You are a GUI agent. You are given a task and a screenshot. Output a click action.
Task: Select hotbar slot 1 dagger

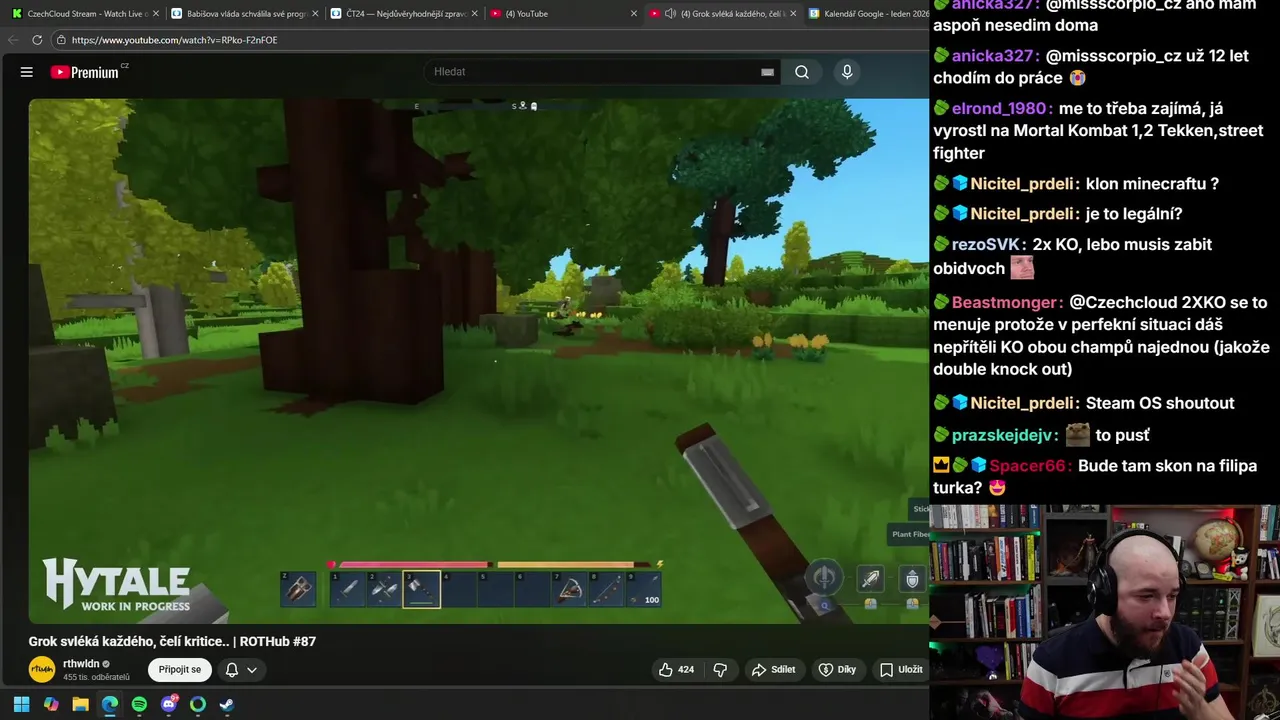pyautogui.click(x=348, y=590)
